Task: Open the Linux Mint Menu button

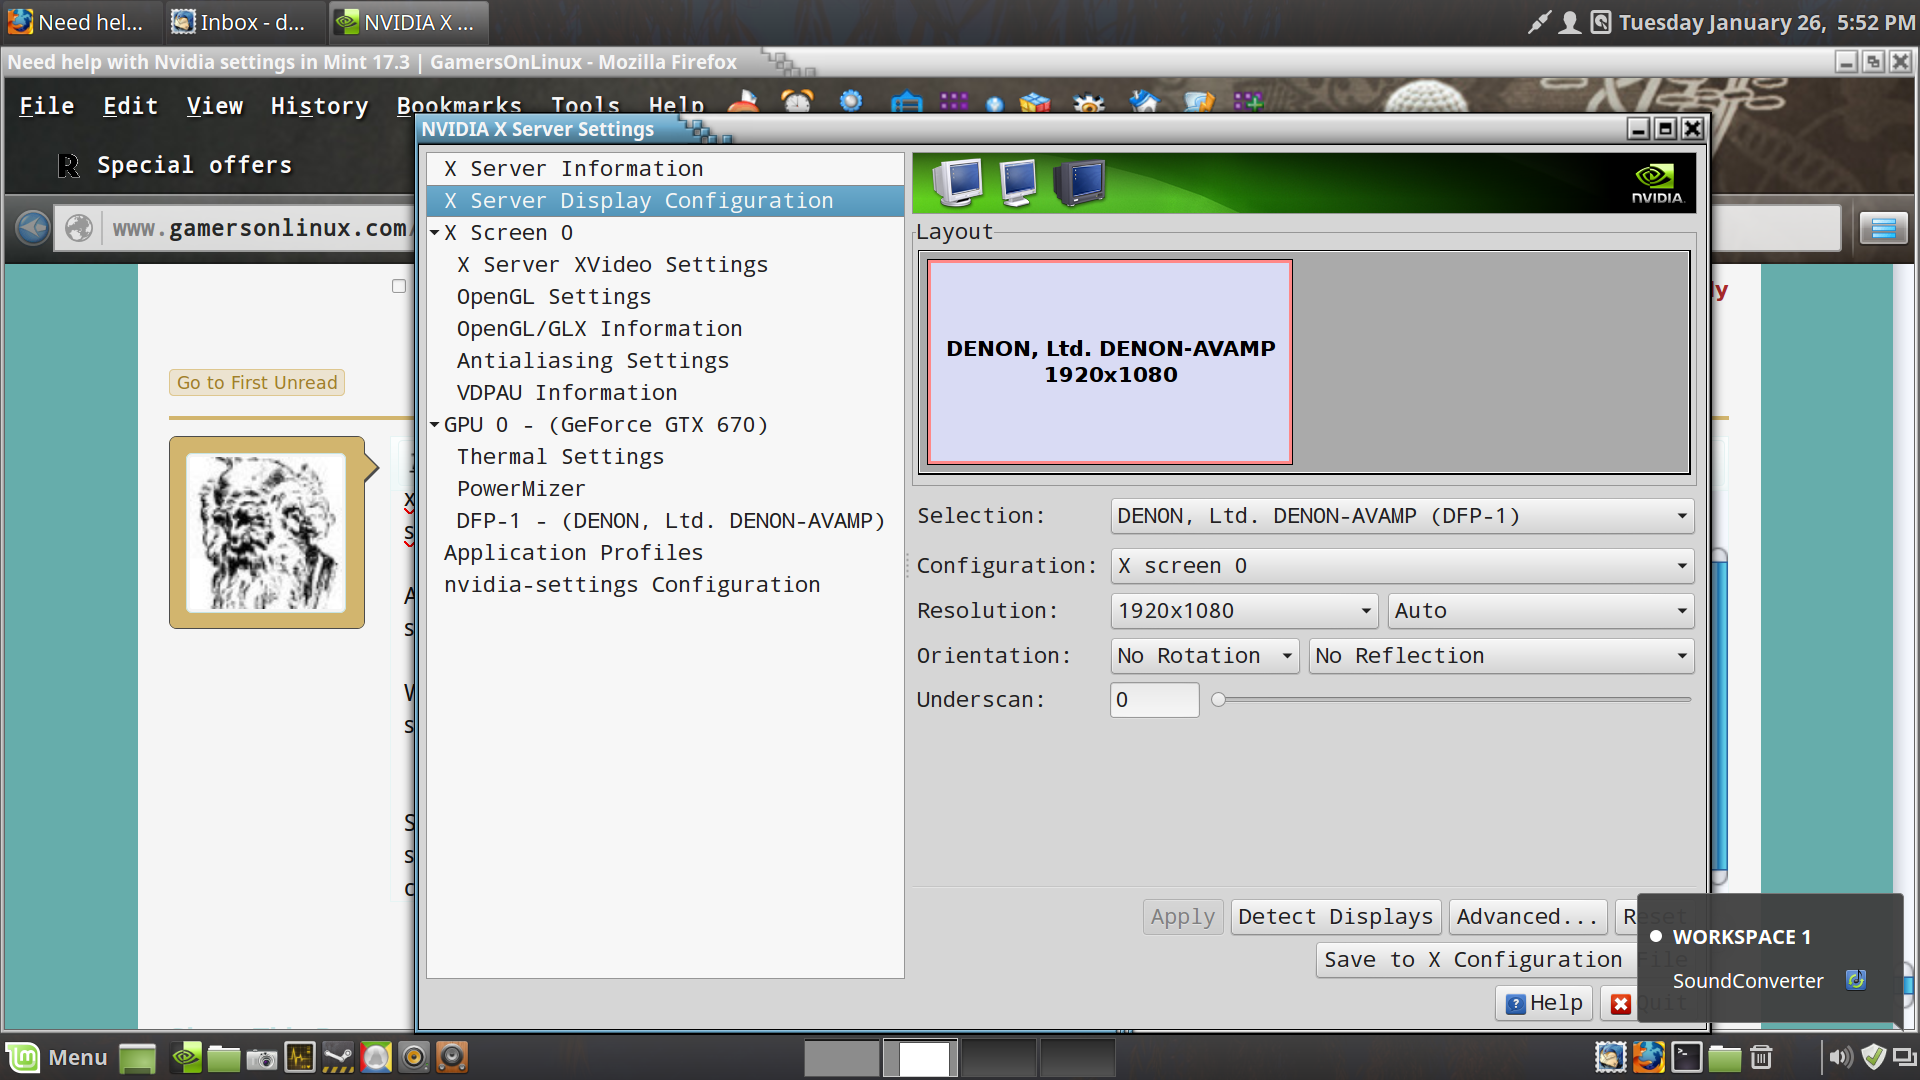Action: coord(57,1057)
